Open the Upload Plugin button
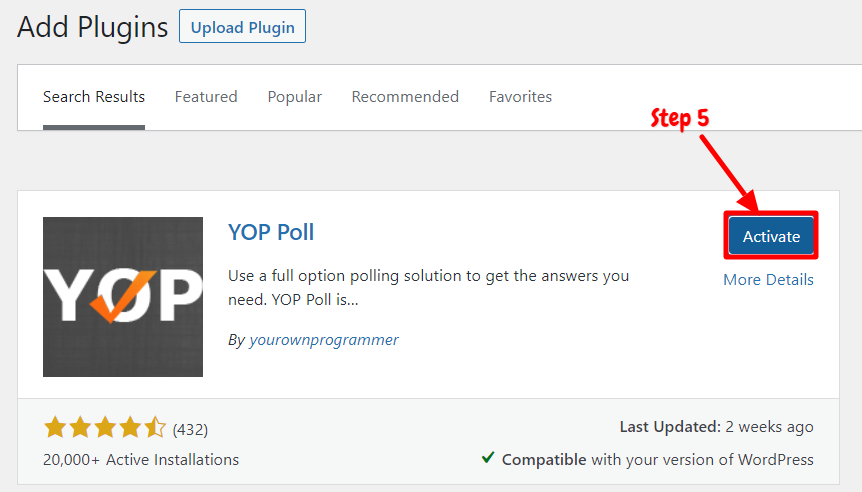Image resolution: width=862 pixels, height=492 pixels. tap(242, 26)
